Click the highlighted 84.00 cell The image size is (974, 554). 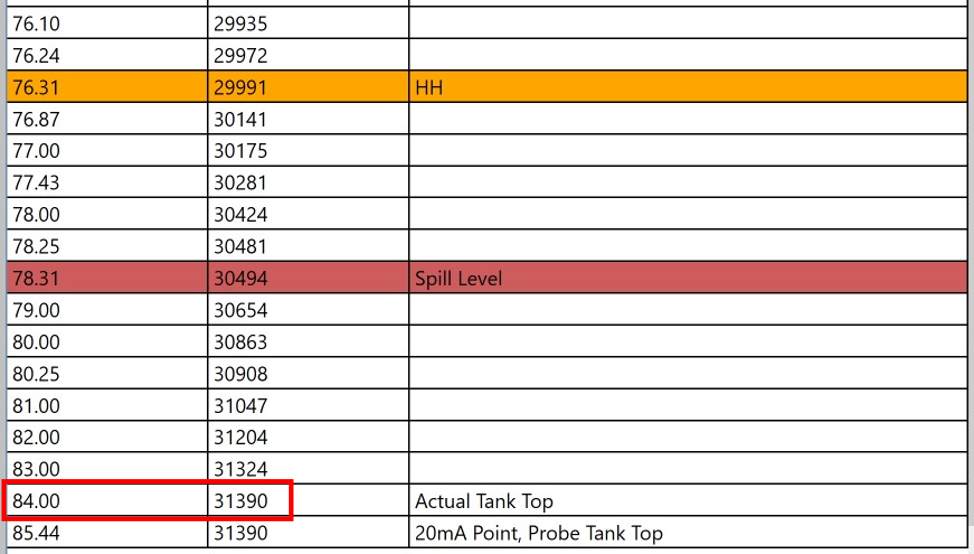tap(107, 501)
